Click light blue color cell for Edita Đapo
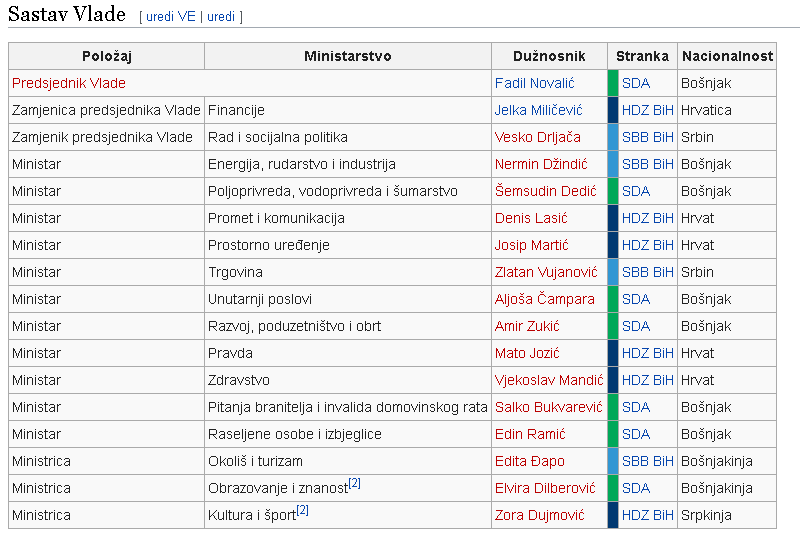The image size is (800, 541). (613, 461)
